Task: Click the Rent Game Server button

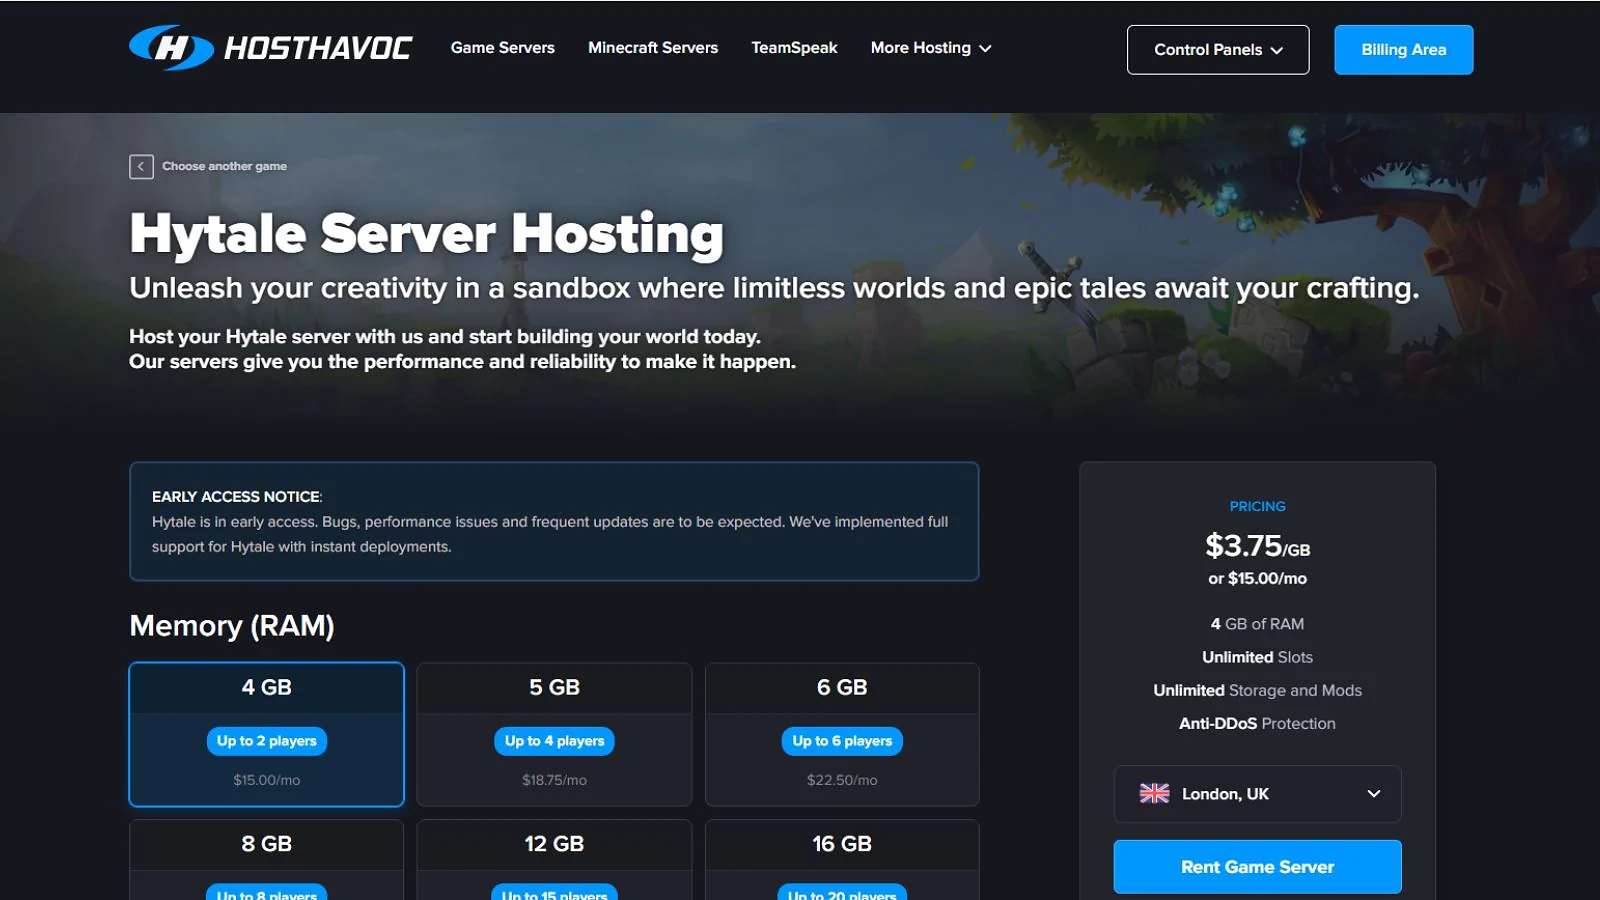Action: pos(1257,867)
